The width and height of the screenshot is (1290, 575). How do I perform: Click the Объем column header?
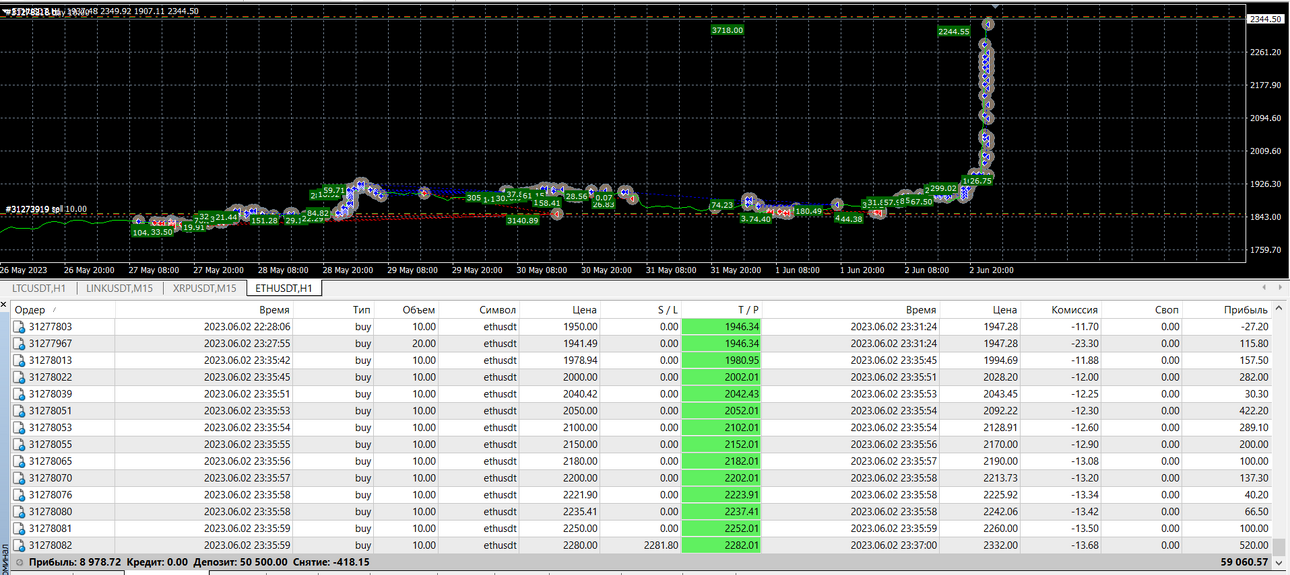[418, 310]
